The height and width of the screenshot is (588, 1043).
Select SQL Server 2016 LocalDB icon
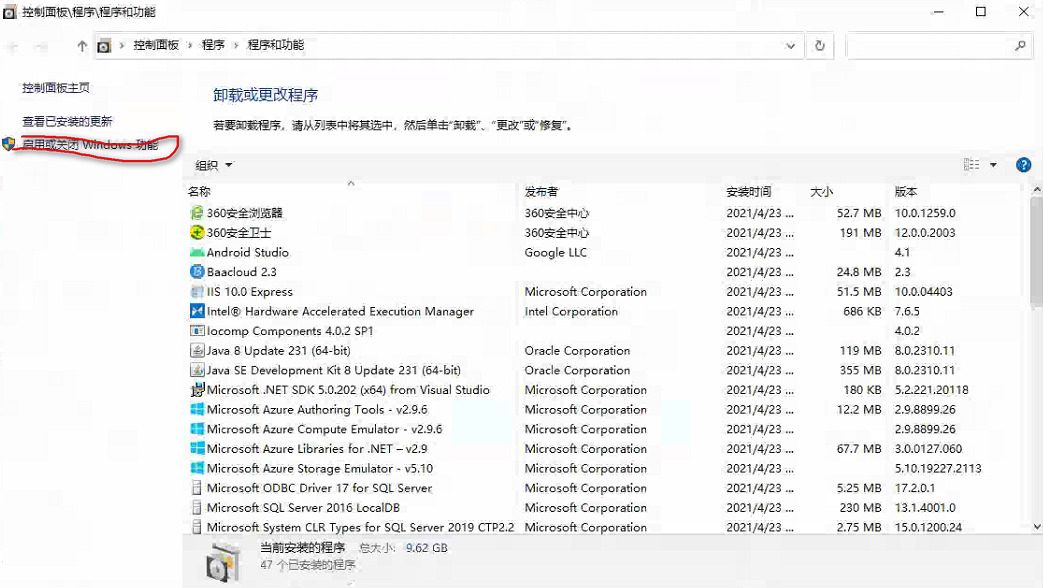click(197, 508)
